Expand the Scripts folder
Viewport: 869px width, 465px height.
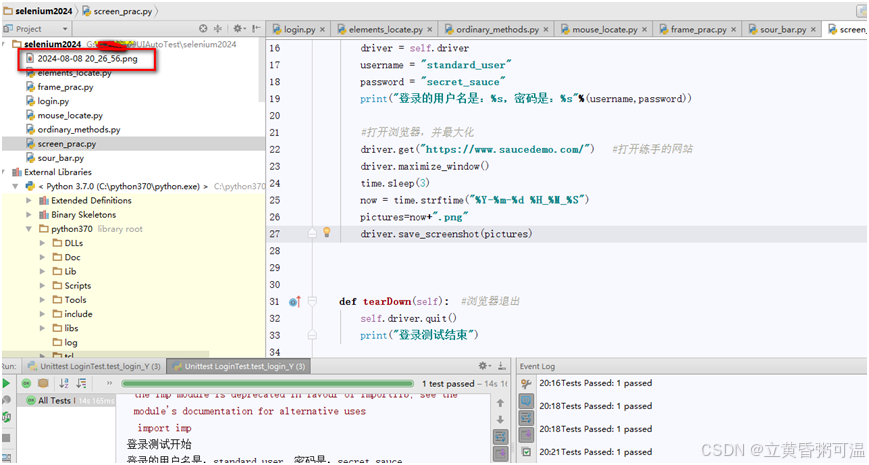[42, 286]
